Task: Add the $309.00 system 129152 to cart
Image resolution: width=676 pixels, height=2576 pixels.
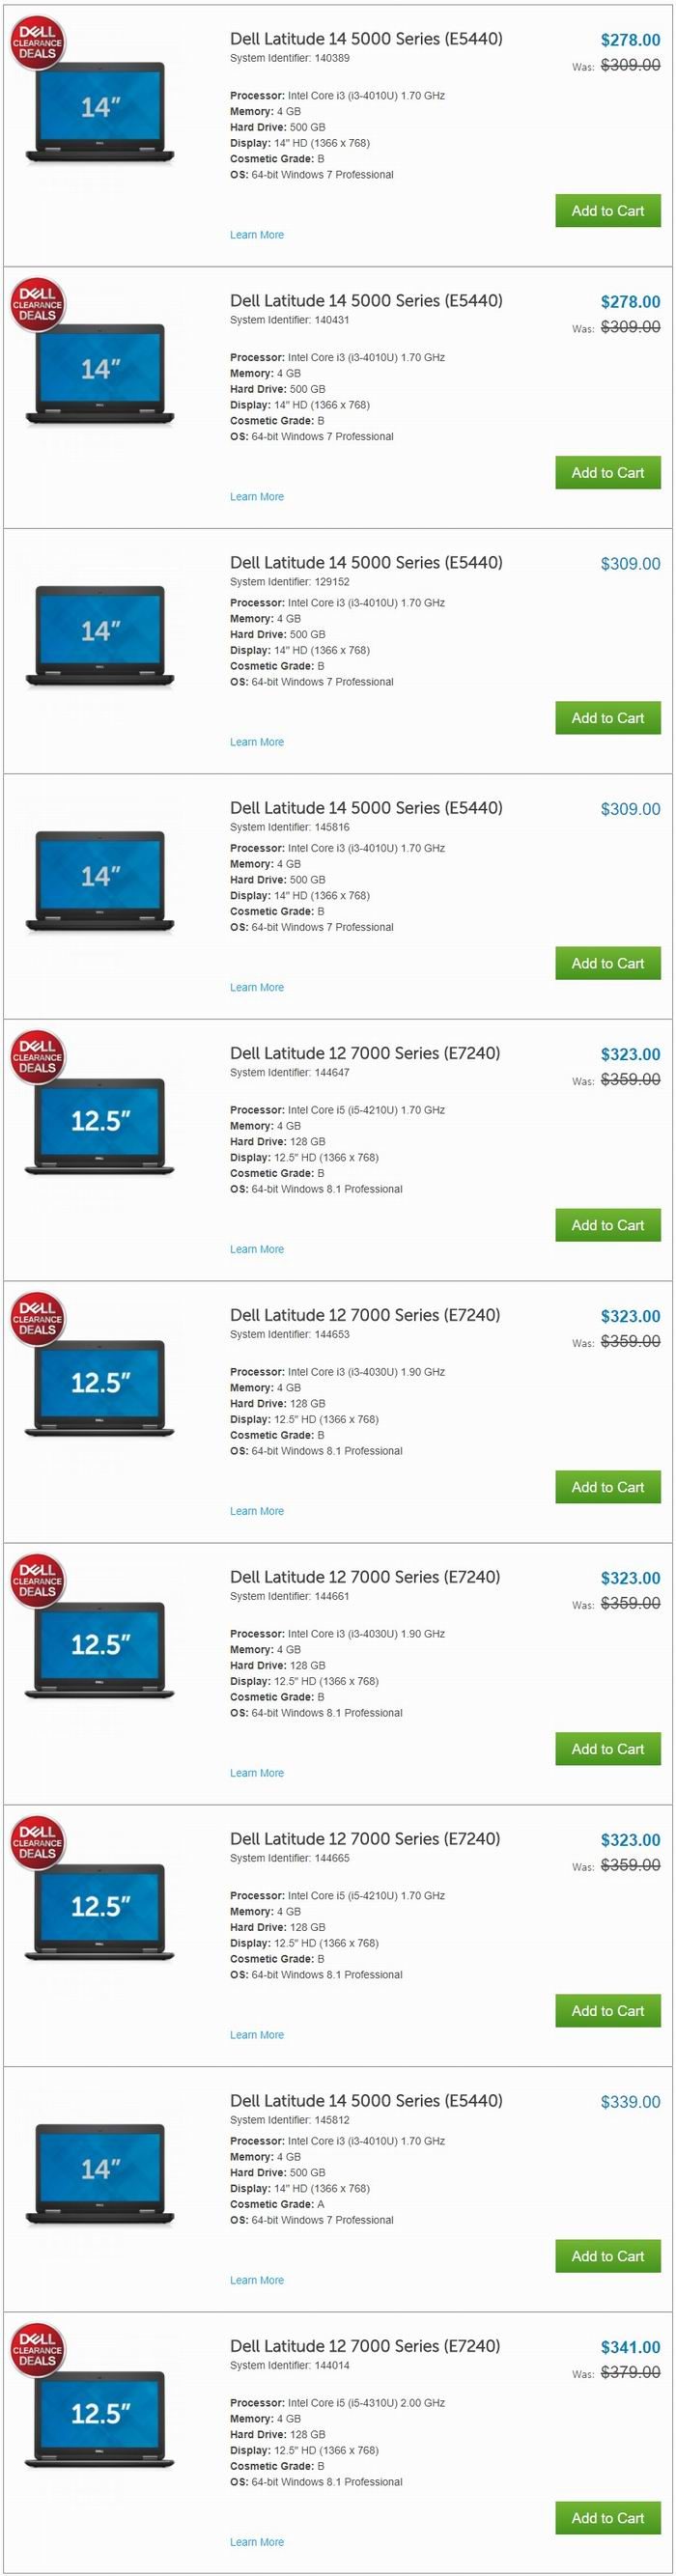Action: point(607,718)
